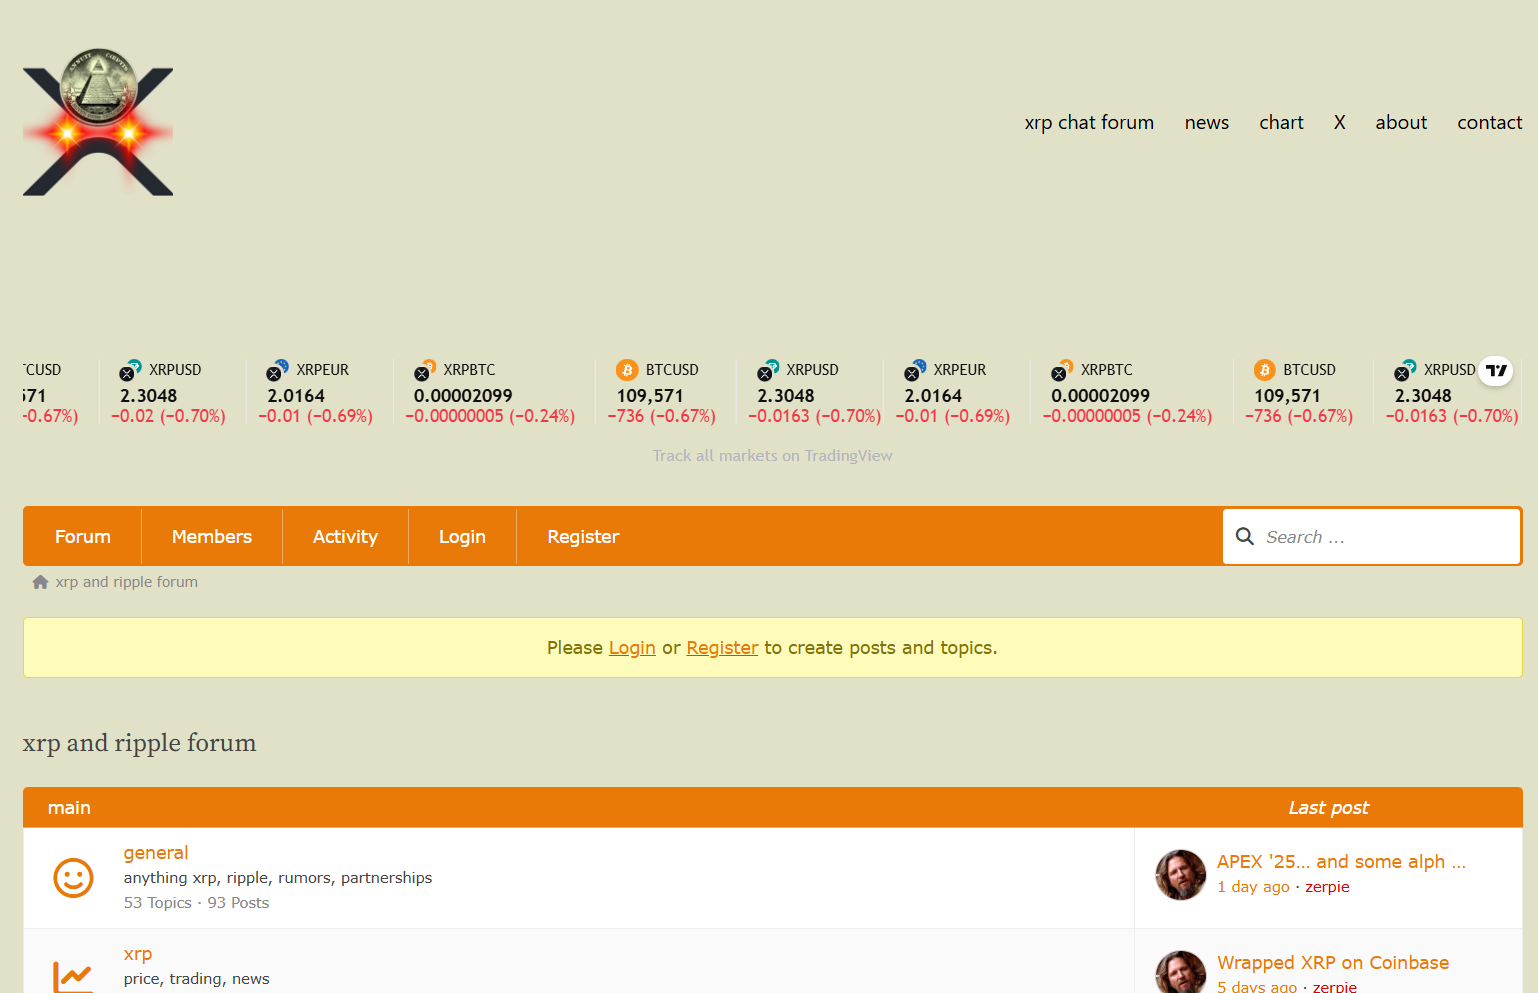Open the news nav link

click(x=1207, y=122)
